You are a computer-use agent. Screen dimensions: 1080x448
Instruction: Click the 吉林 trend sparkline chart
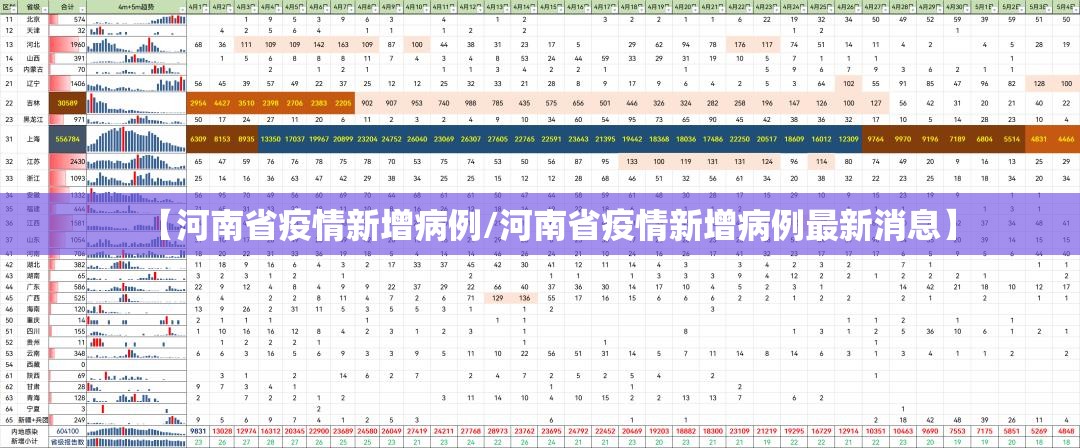tap(136, 102)
